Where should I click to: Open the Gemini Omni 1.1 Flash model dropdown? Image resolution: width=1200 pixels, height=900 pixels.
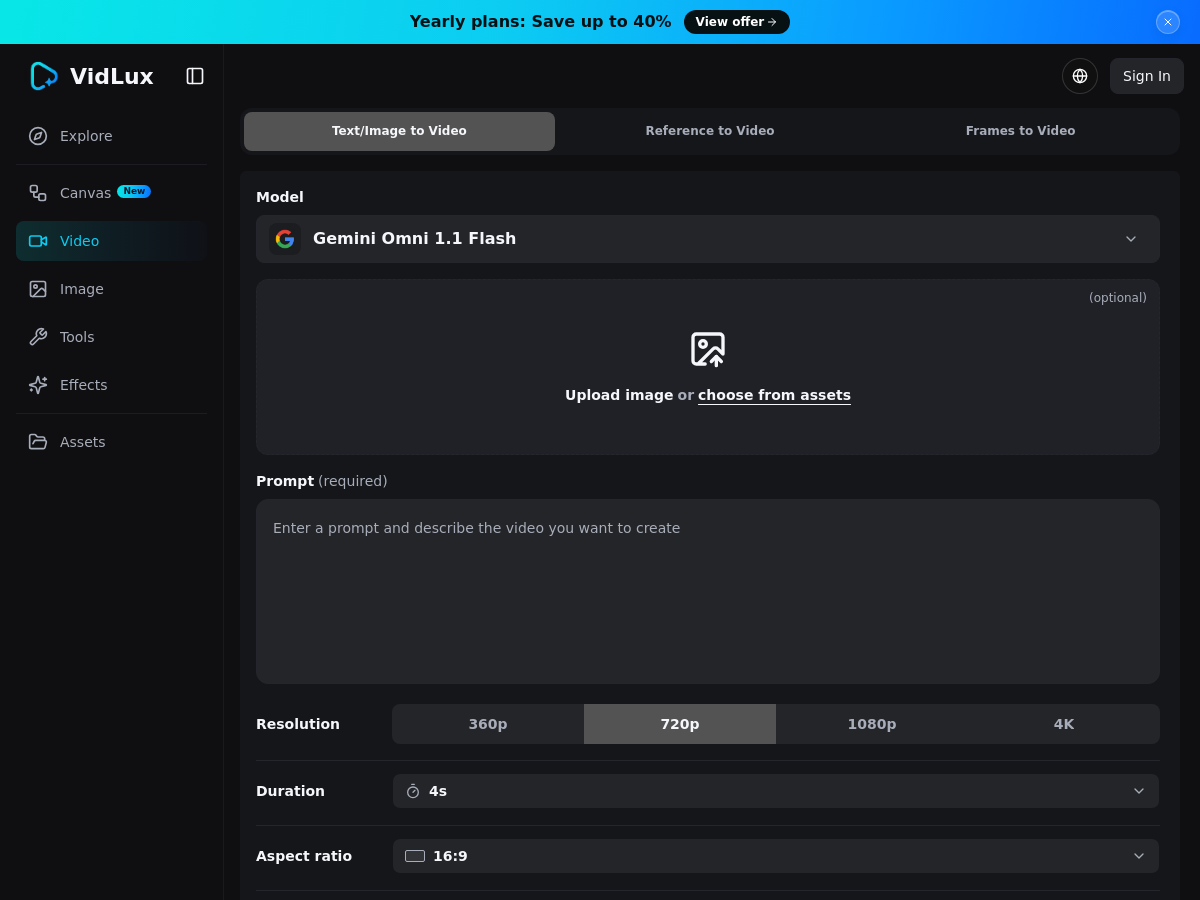click(x=708, y=239)
